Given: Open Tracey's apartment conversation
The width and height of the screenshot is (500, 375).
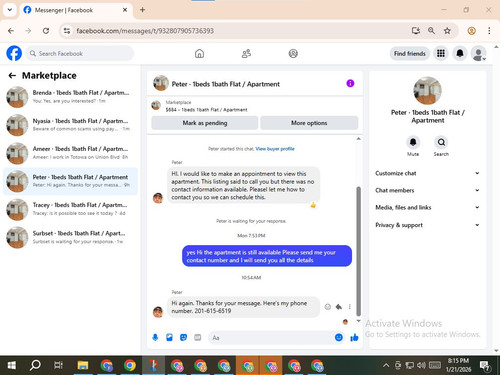Looking at the screenshot, I should pyautogui.click(x=70, y=209).
